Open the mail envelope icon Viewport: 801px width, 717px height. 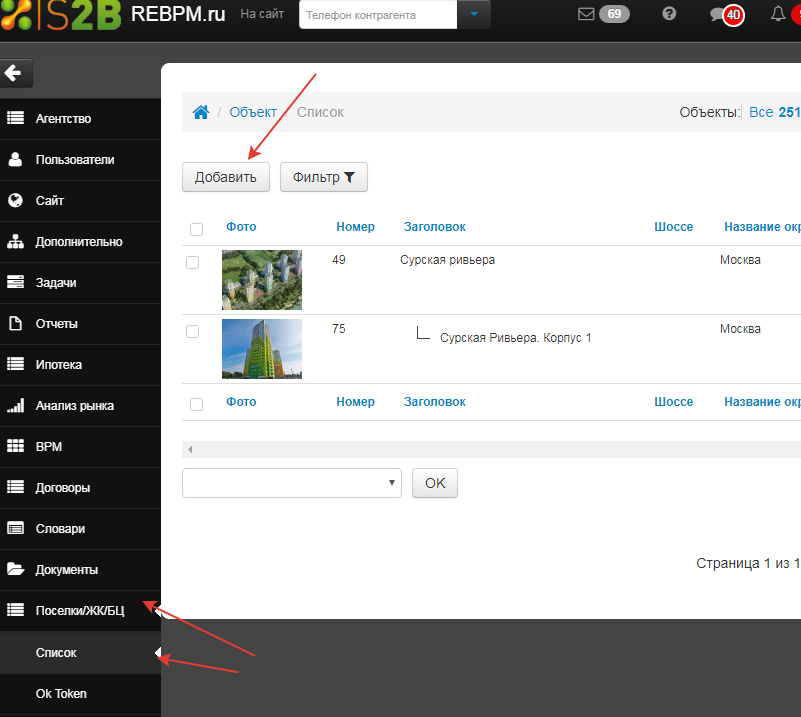coord(586,14)
